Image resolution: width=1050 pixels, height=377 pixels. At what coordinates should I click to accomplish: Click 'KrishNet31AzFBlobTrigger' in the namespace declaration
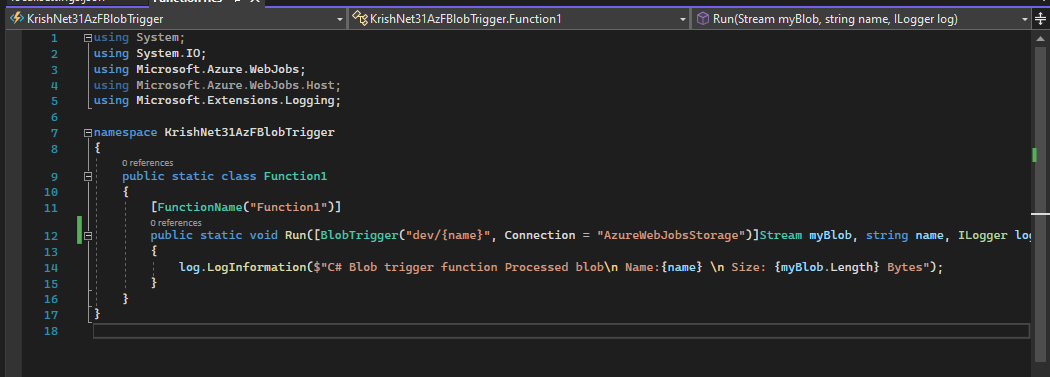click(250, 133)
